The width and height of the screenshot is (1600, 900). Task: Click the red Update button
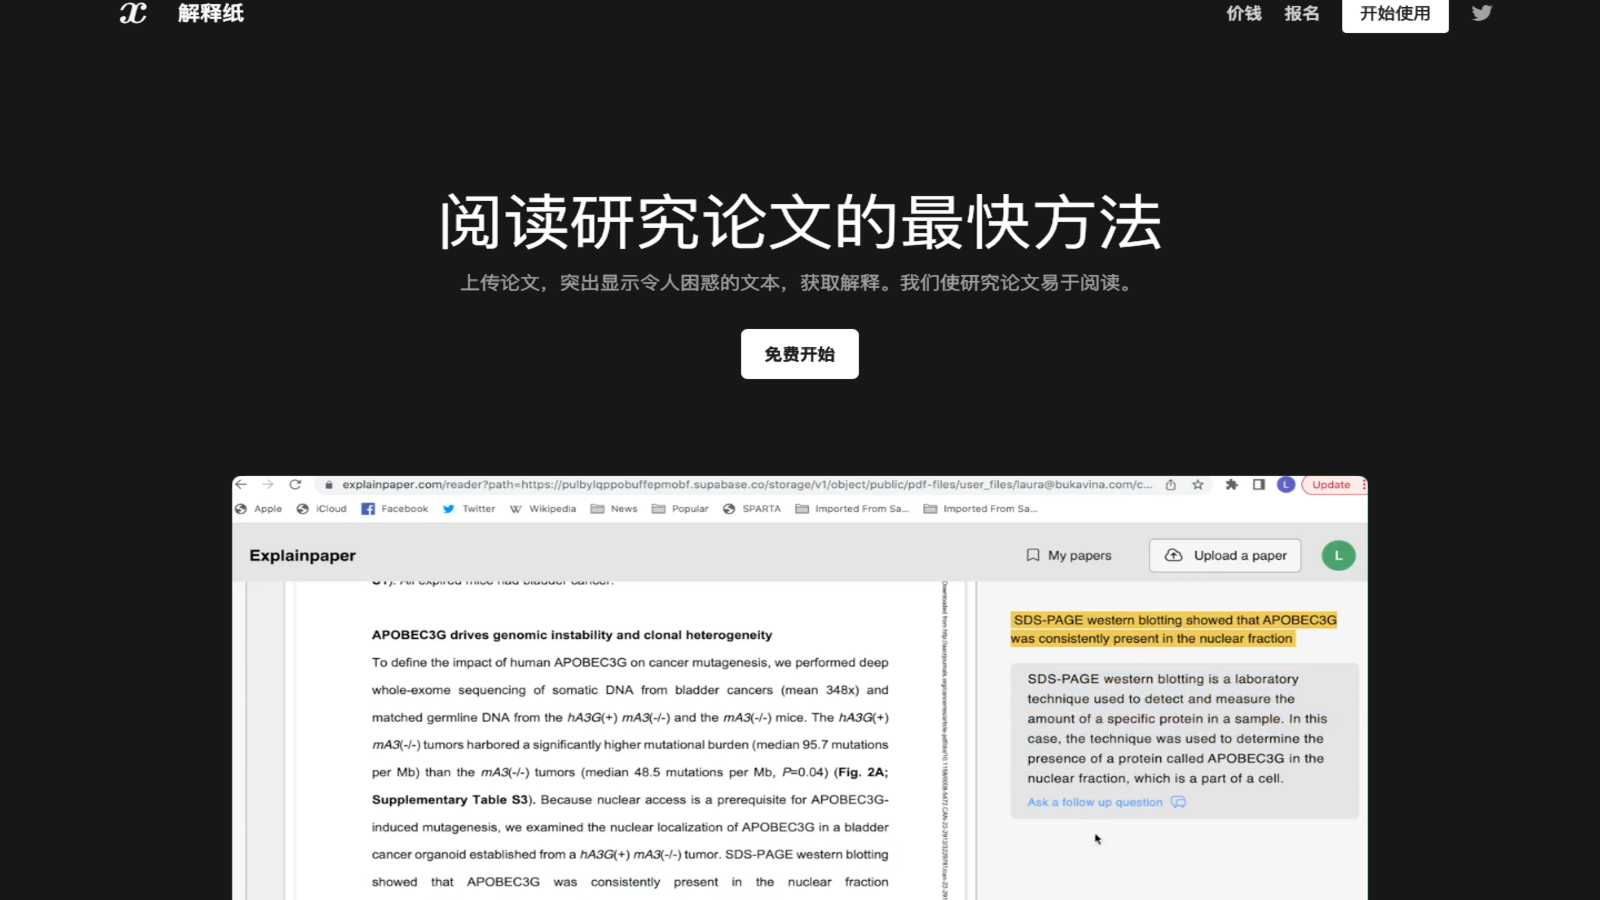[x=1332, y=484]
